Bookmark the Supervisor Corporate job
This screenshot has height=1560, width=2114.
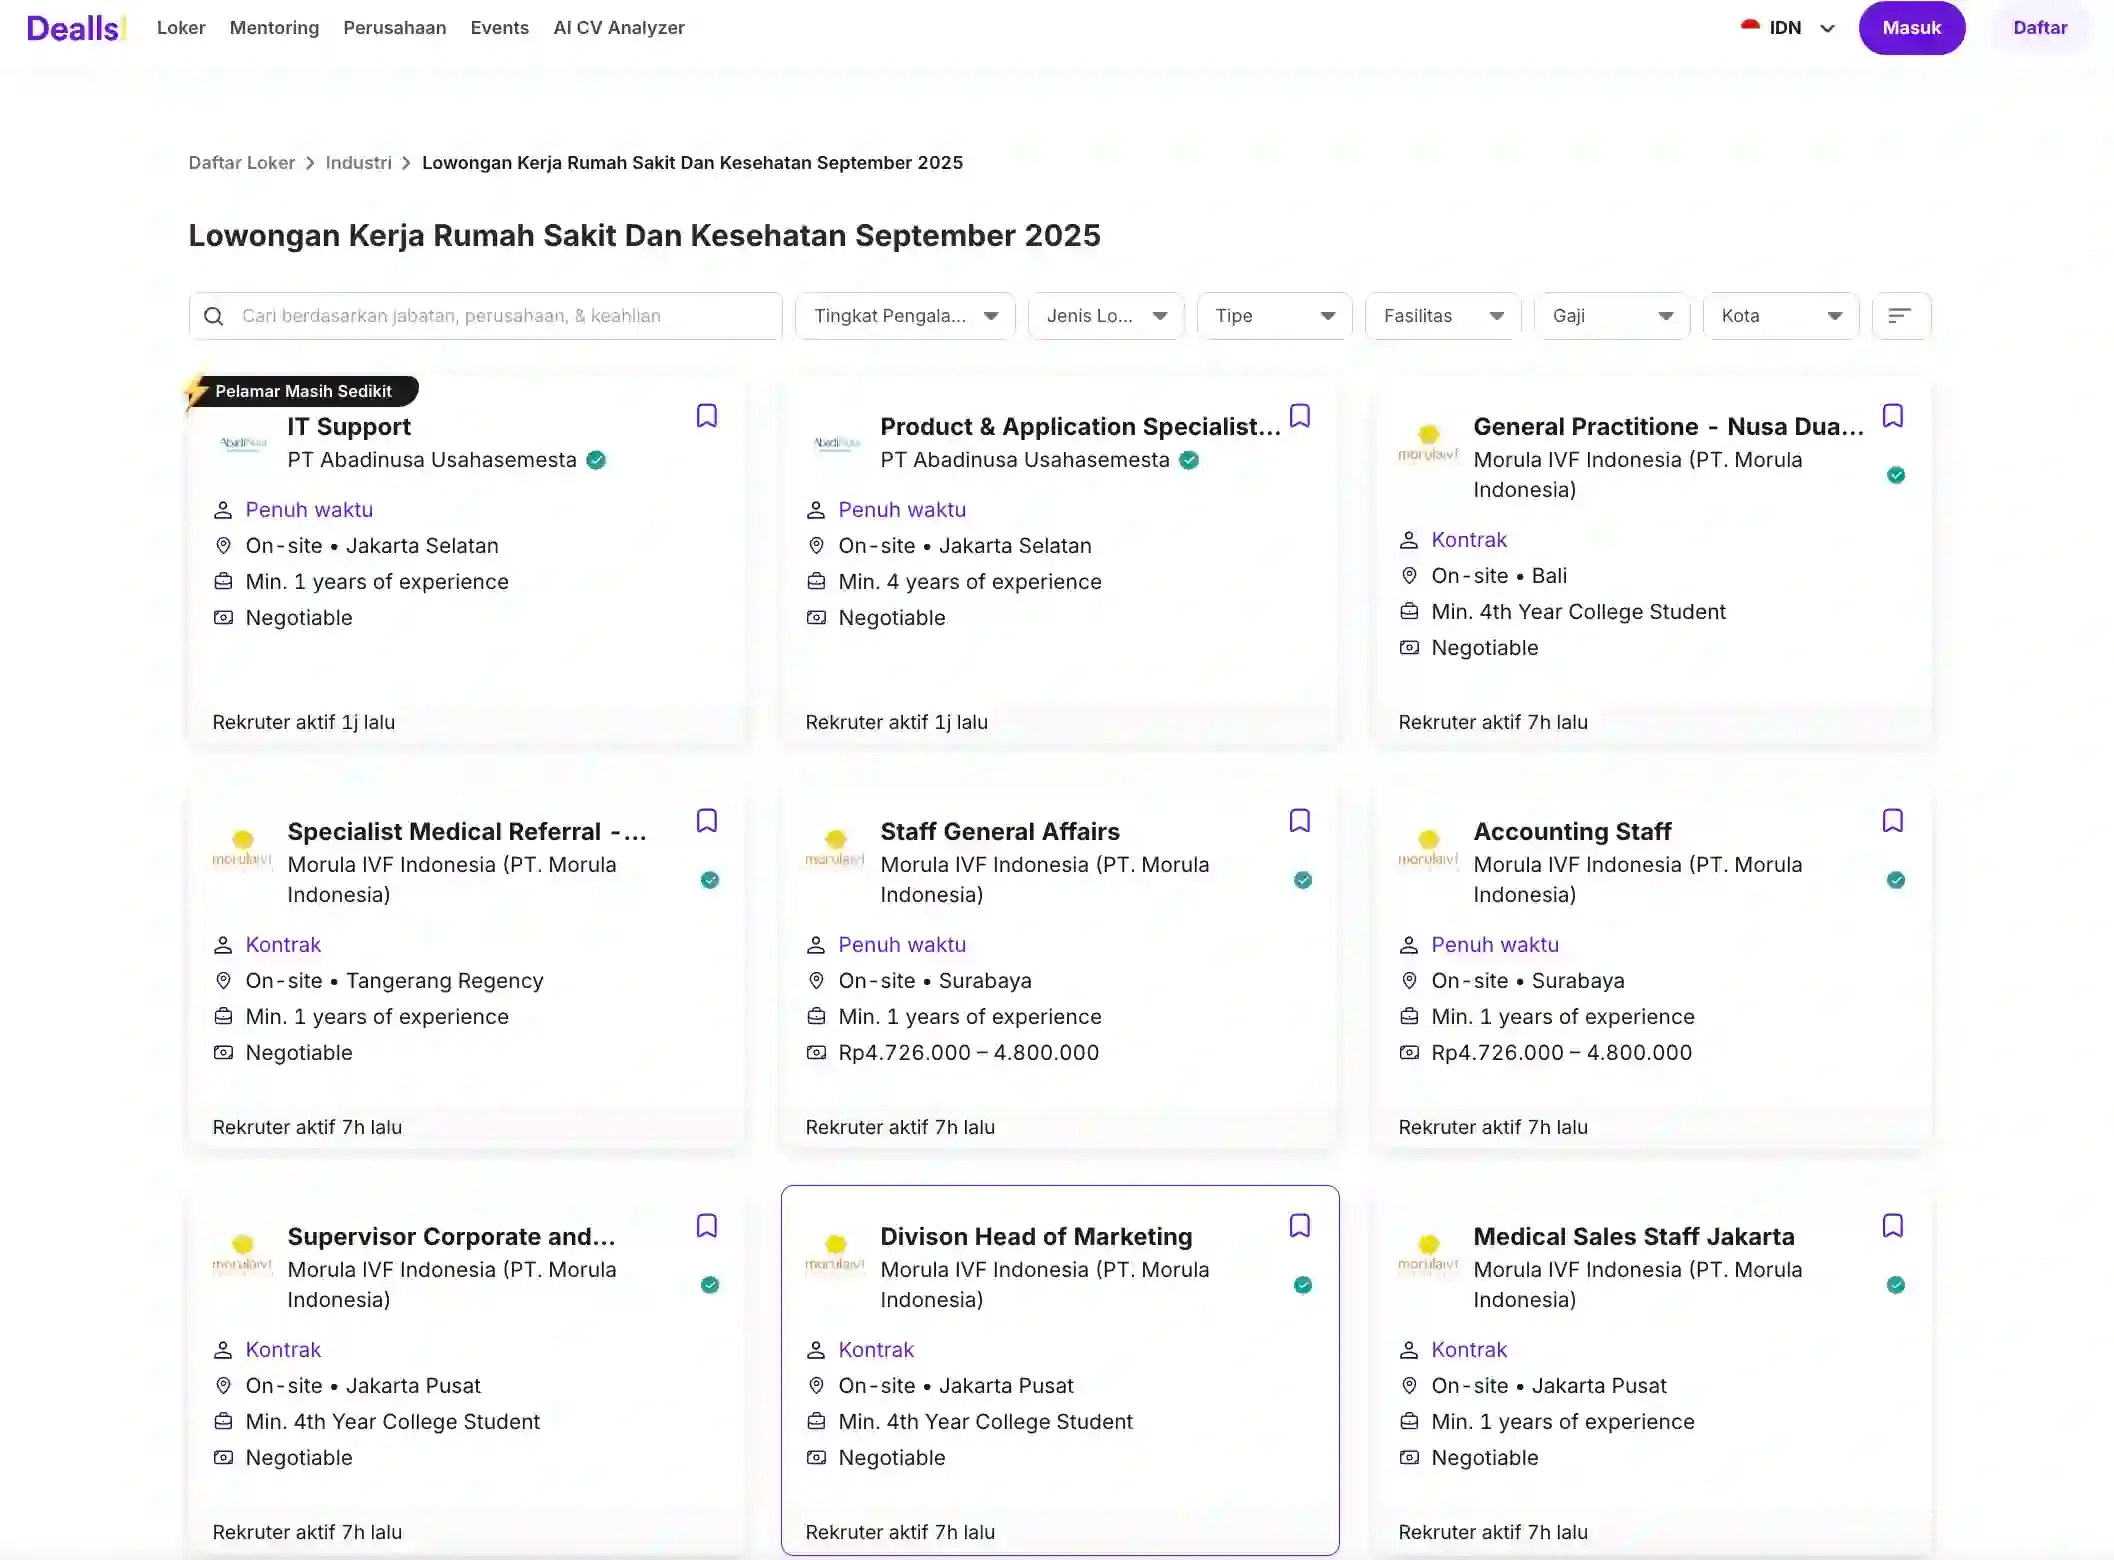tap(706, 1226)
